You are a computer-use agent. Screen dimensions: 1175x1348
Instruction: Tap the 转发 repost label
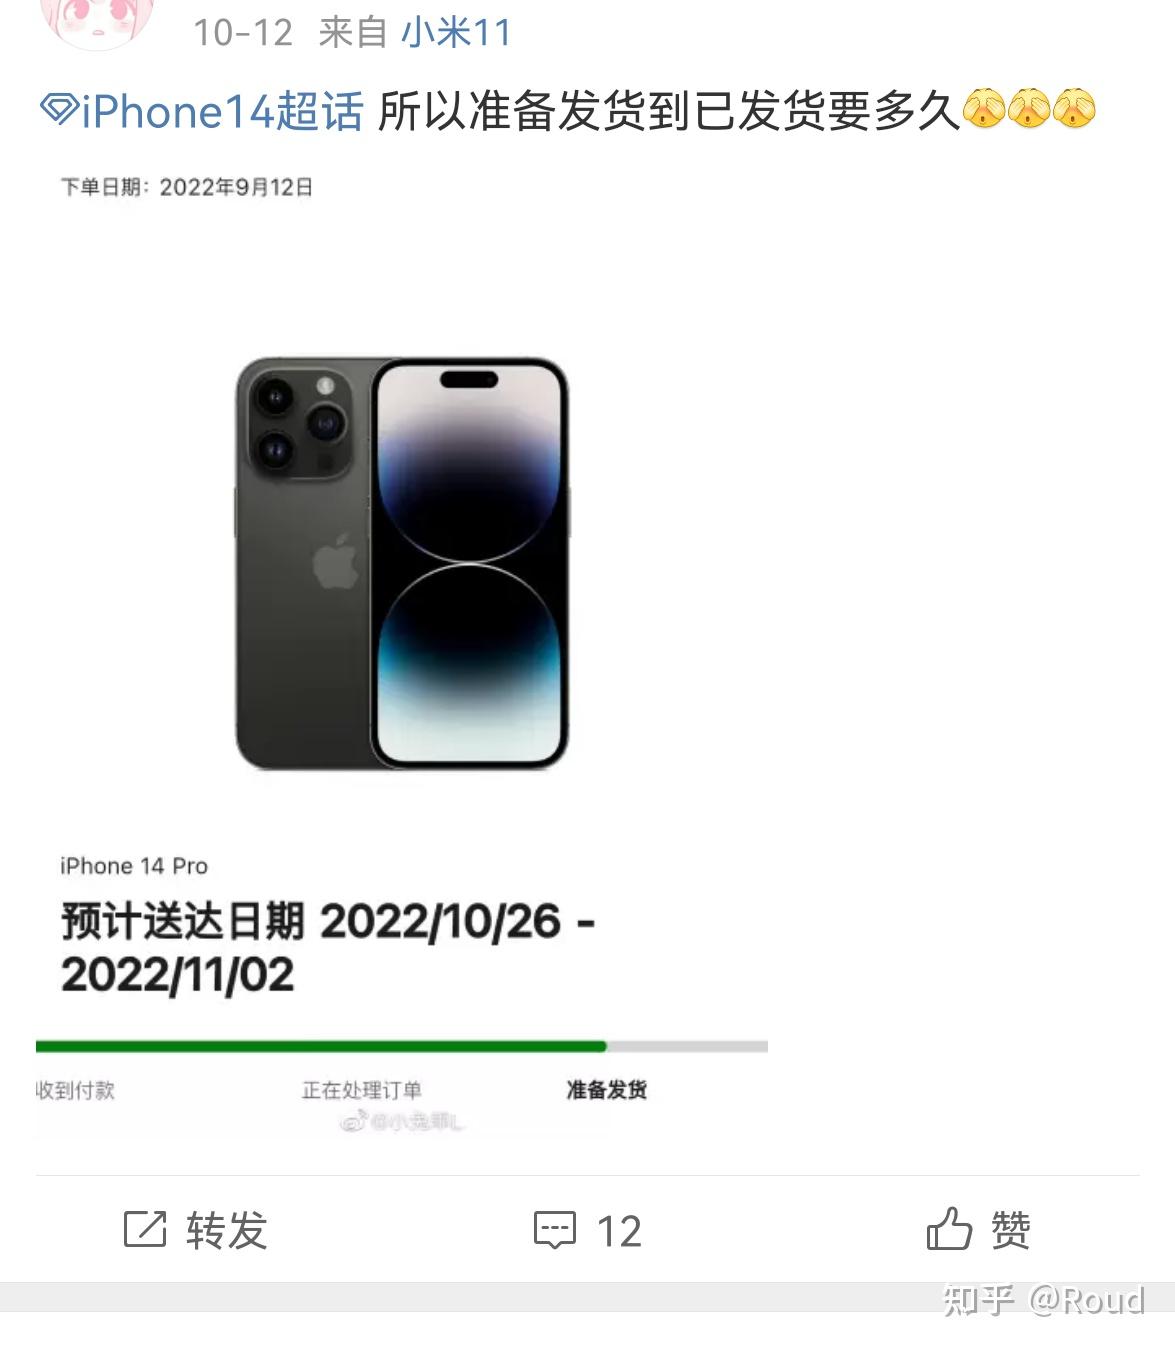pyautogui.click(x=226, y=1230)
